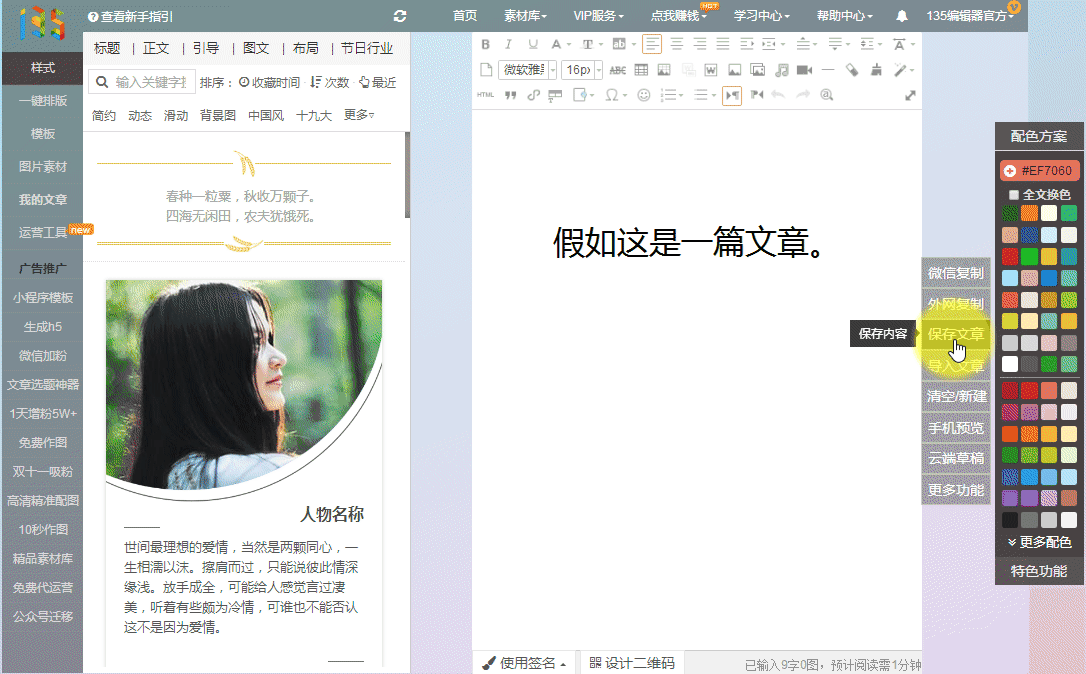Click the 保存文章 button

pos(955,334)
